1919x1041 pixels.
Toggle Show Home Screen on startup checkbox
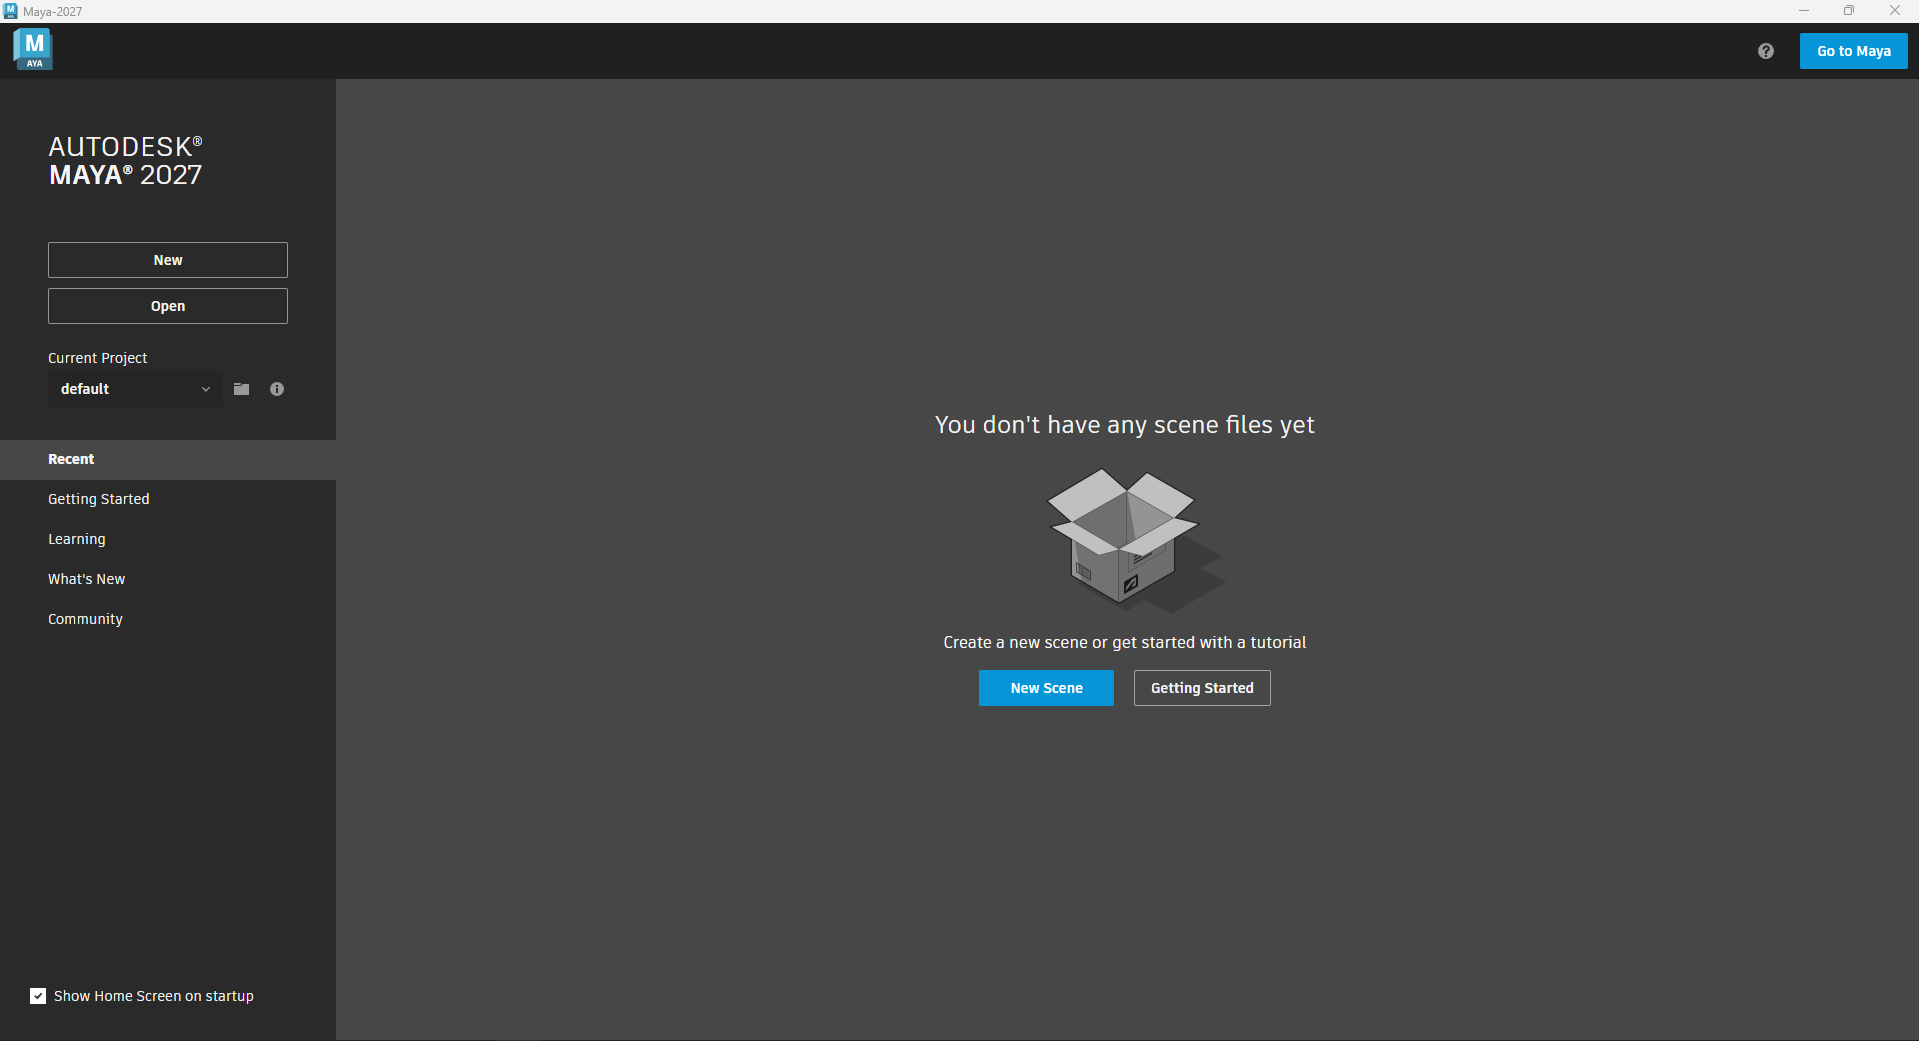click(x=38, y=996)
